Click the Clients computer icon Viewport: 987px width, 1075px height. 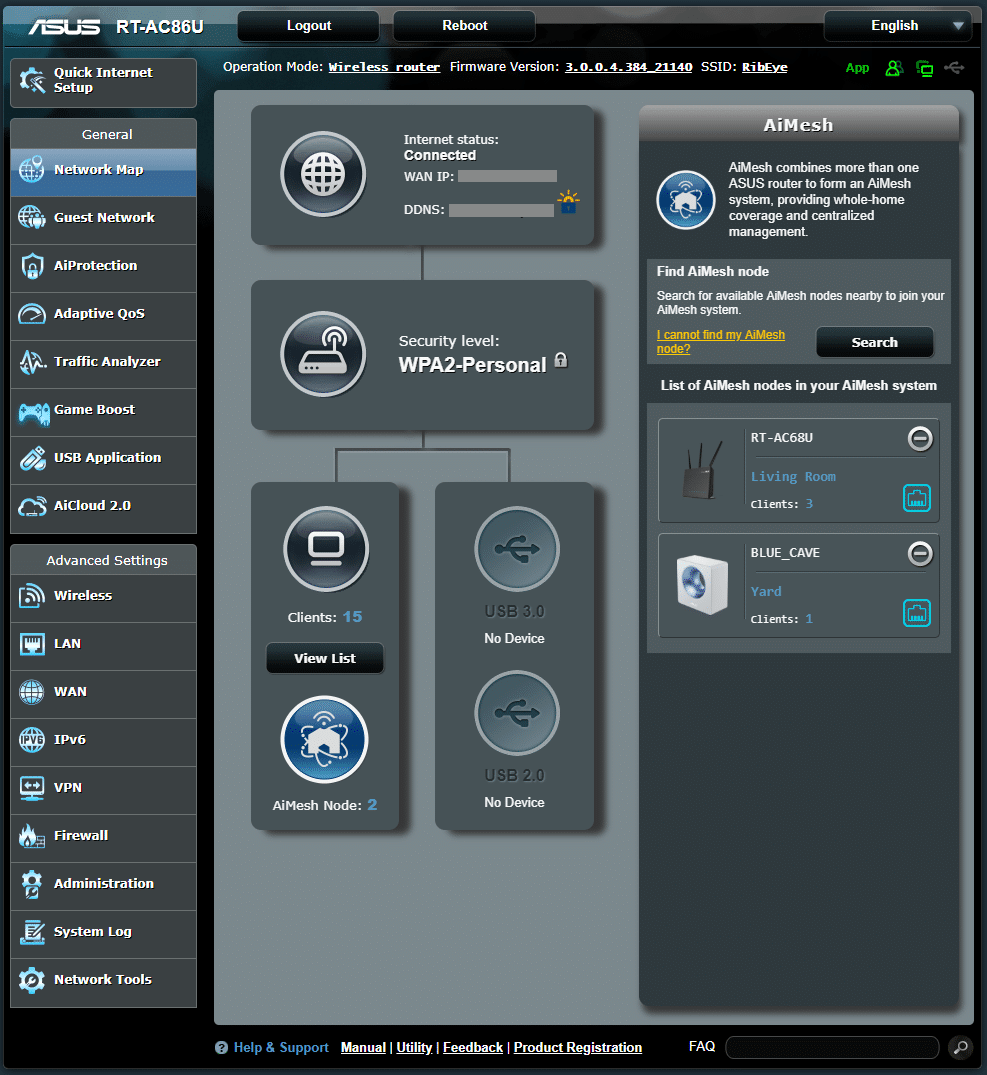coord(326,549)
